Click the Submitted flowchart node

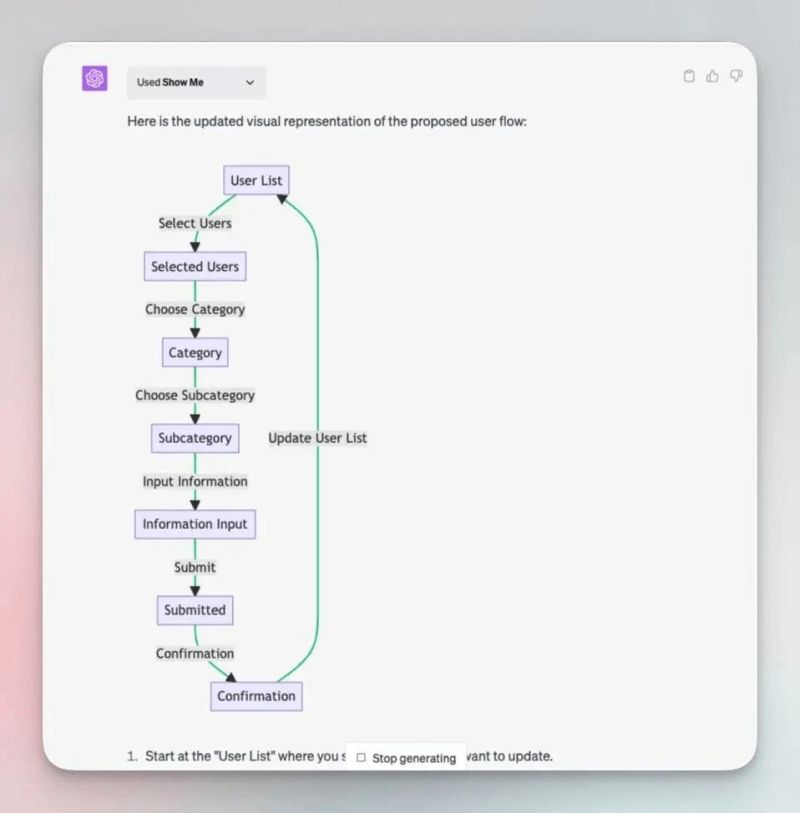coord(195,610)
